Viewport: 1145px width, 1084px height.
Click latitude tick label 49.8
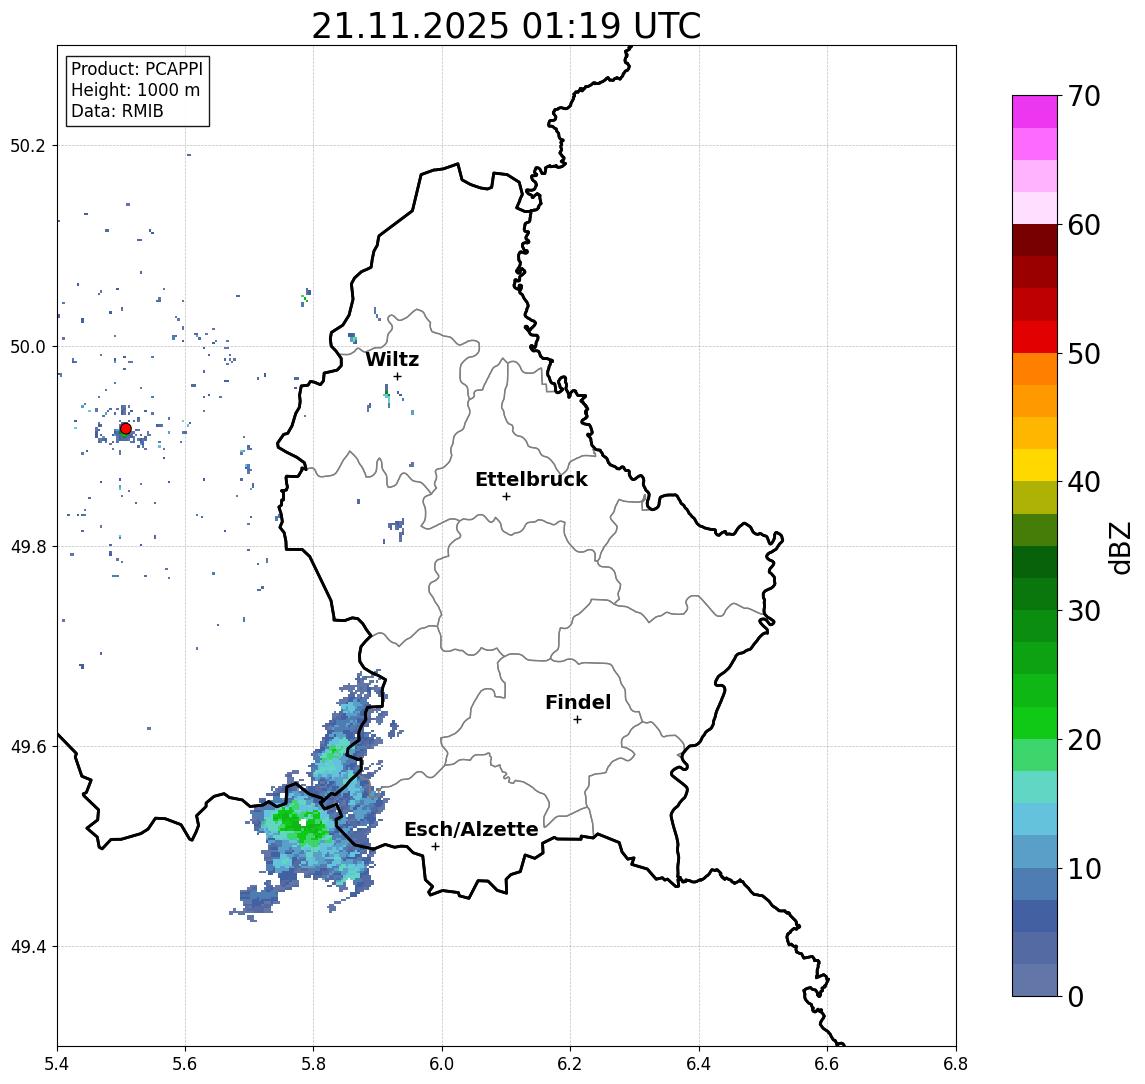click(x=28, y=546)
